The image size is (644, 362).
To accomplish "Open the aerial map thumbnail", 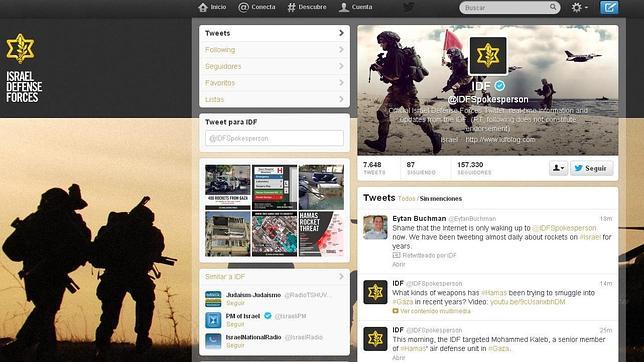I will [274, 234].
